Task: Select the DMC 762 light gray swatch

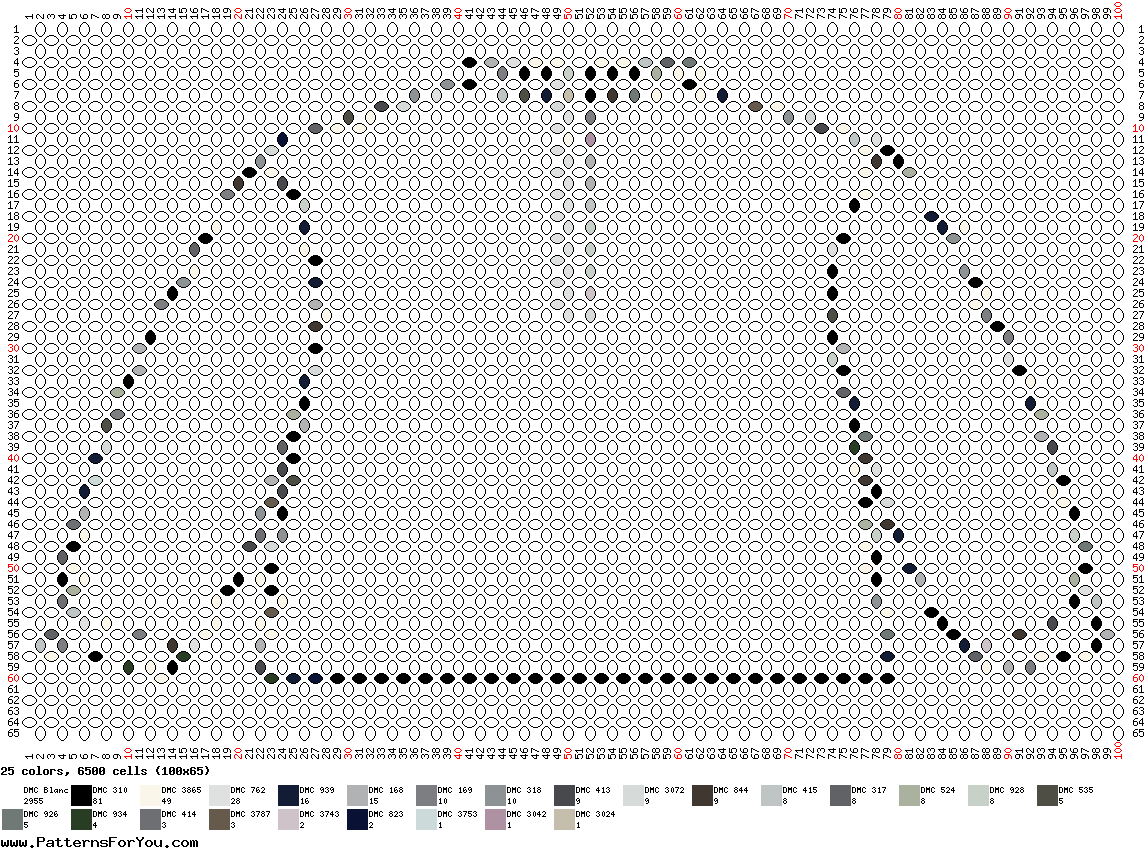Action: (x=219, y=795)
